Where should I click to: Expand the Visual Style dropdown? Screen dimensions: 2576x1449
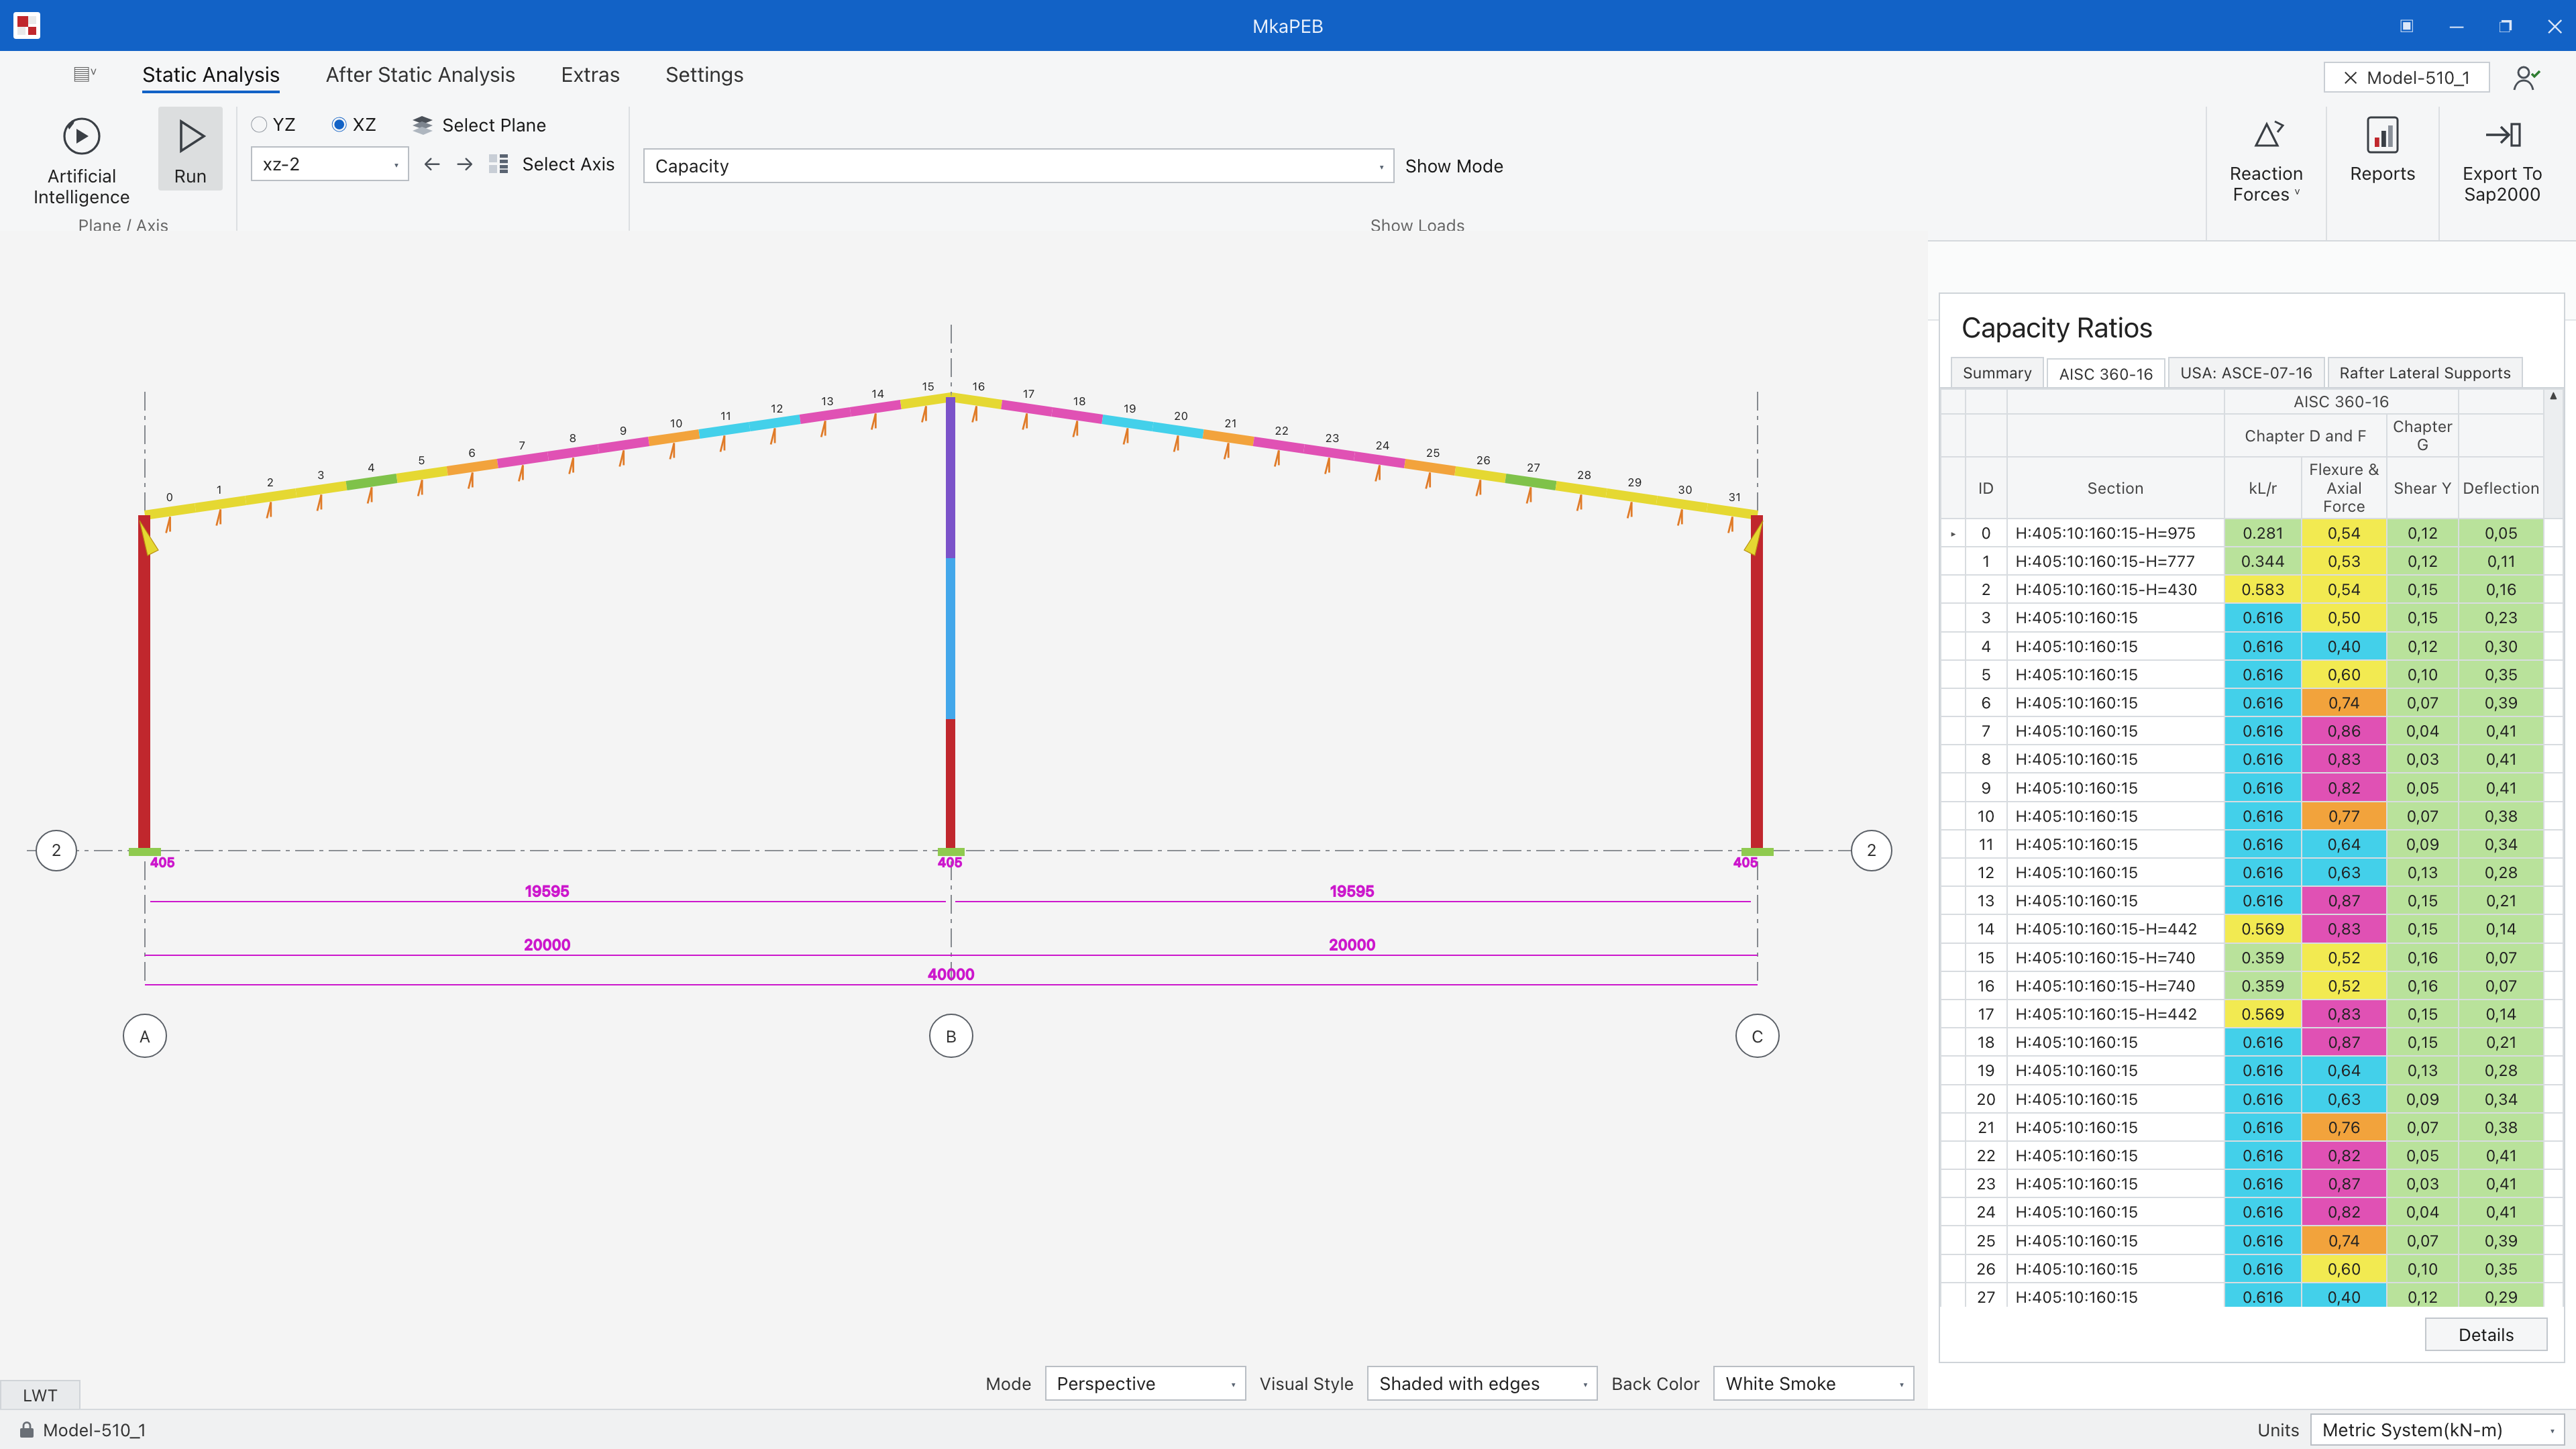[1481, 1384]
